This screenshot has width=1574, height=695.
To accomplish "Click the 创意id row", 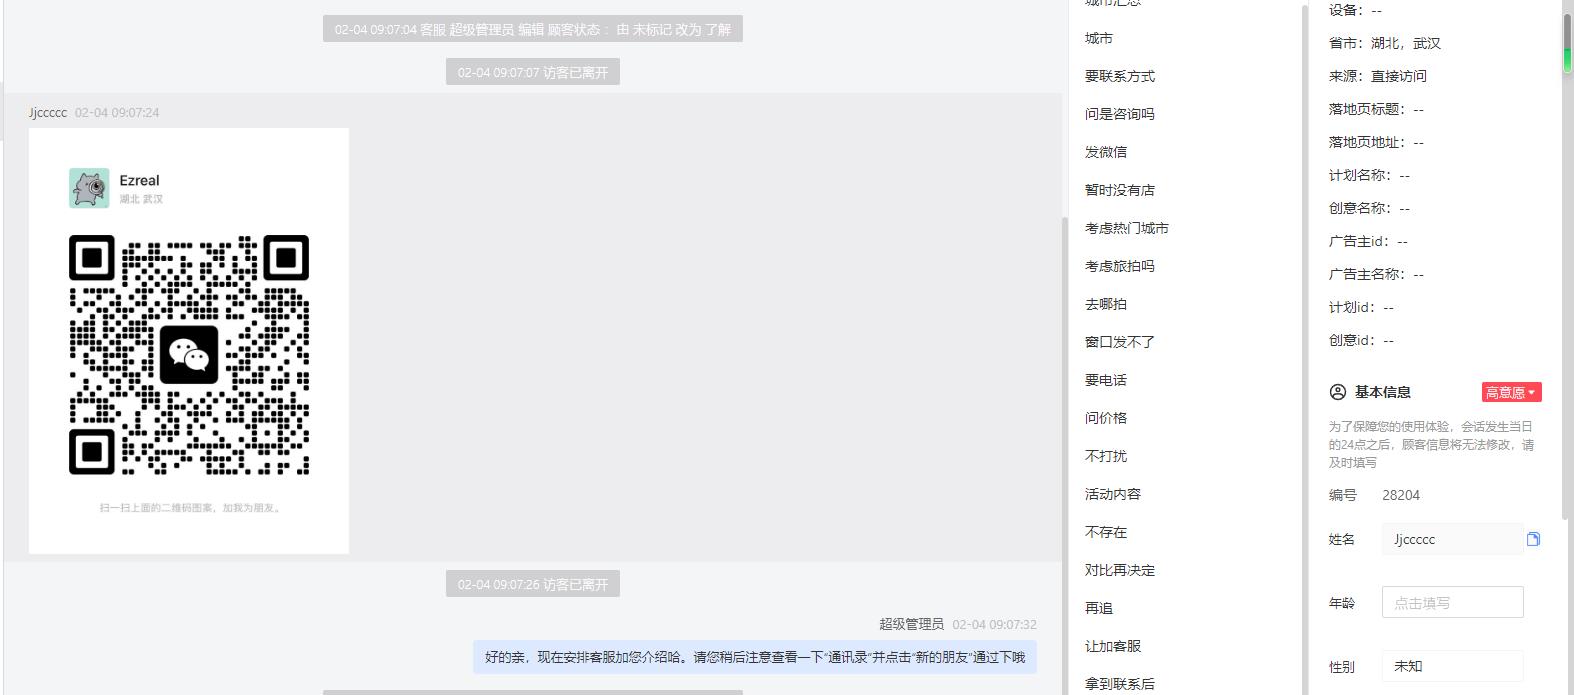I will pyautogui.click(x=1361, y=340).
